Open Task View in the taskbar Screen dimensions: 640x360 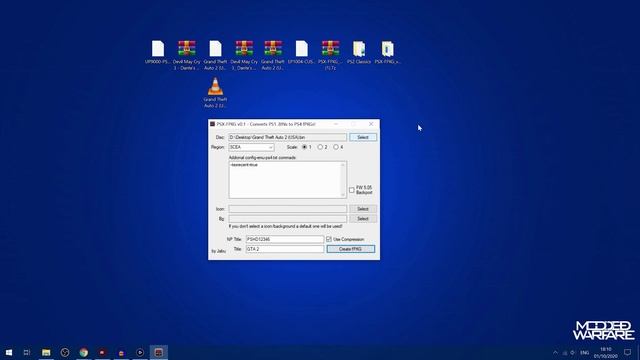pos(27,352)
